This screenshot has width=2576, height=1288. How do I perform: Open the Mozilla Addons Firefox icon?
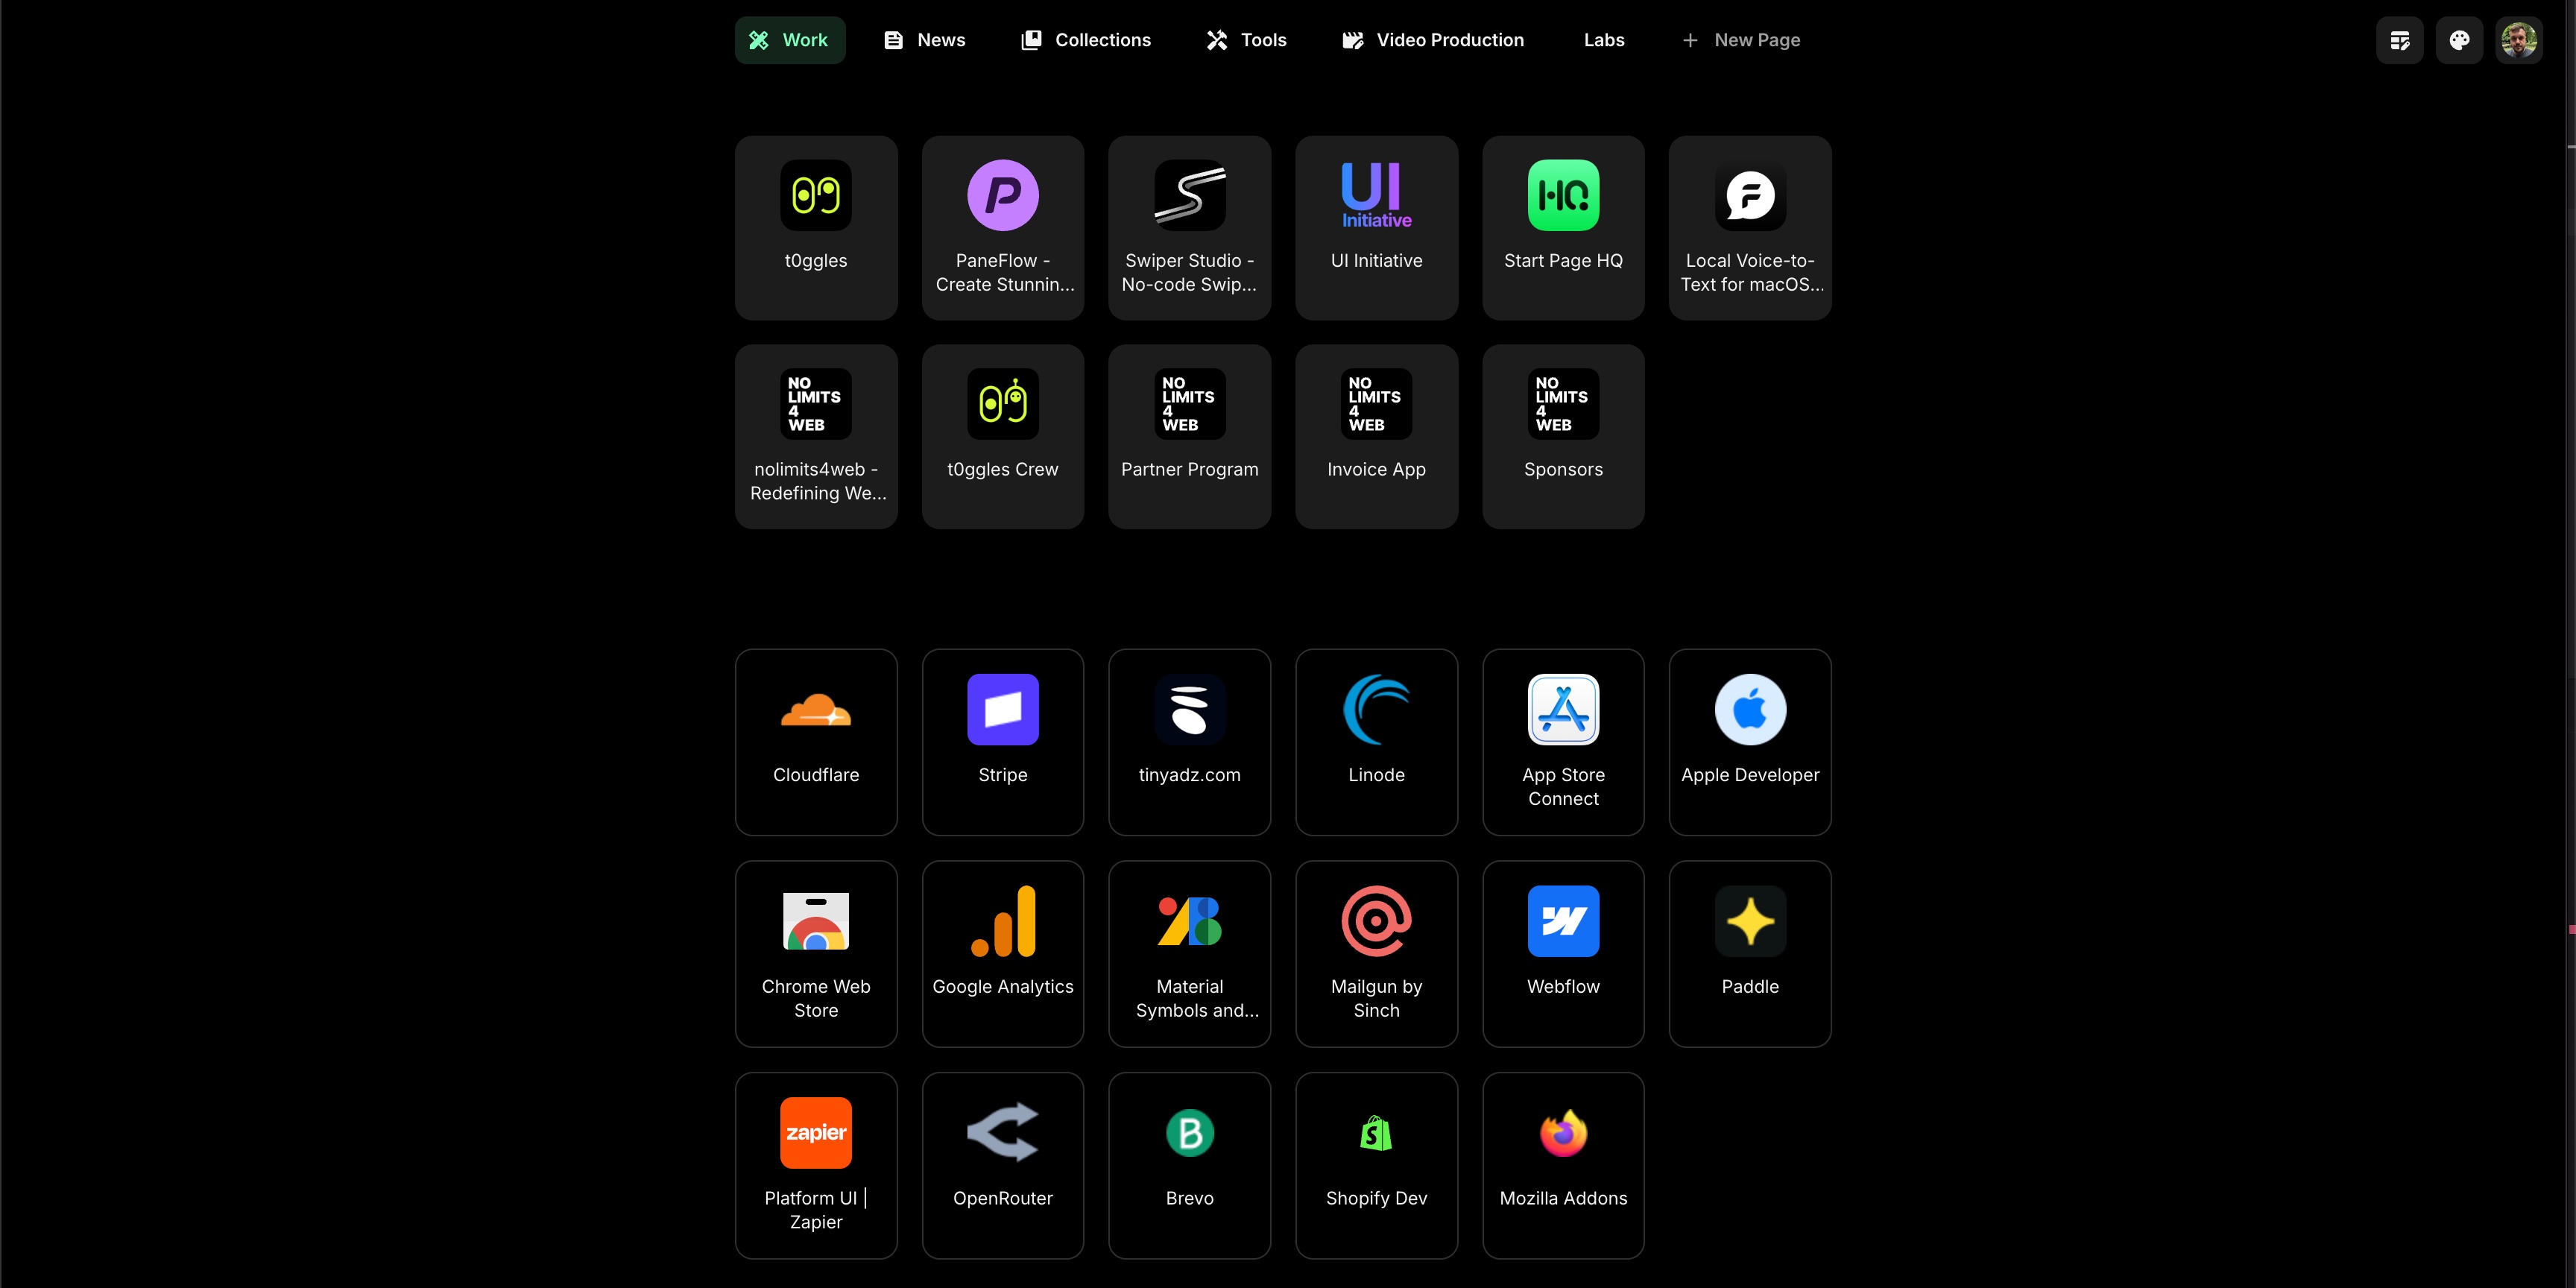point(1563,1134)
